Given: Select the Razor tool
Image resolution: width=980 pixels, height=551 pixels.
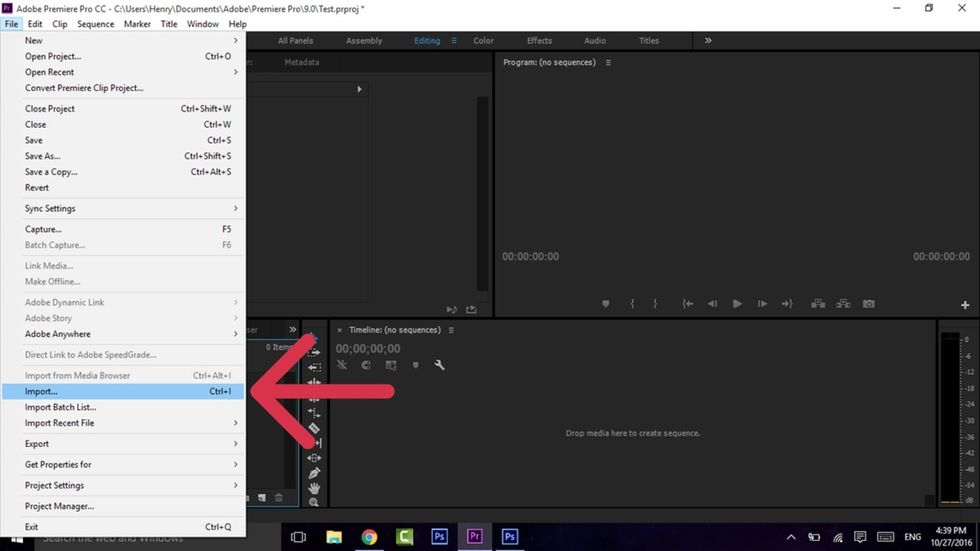Looking at the screenshot, I should (314, 428).
